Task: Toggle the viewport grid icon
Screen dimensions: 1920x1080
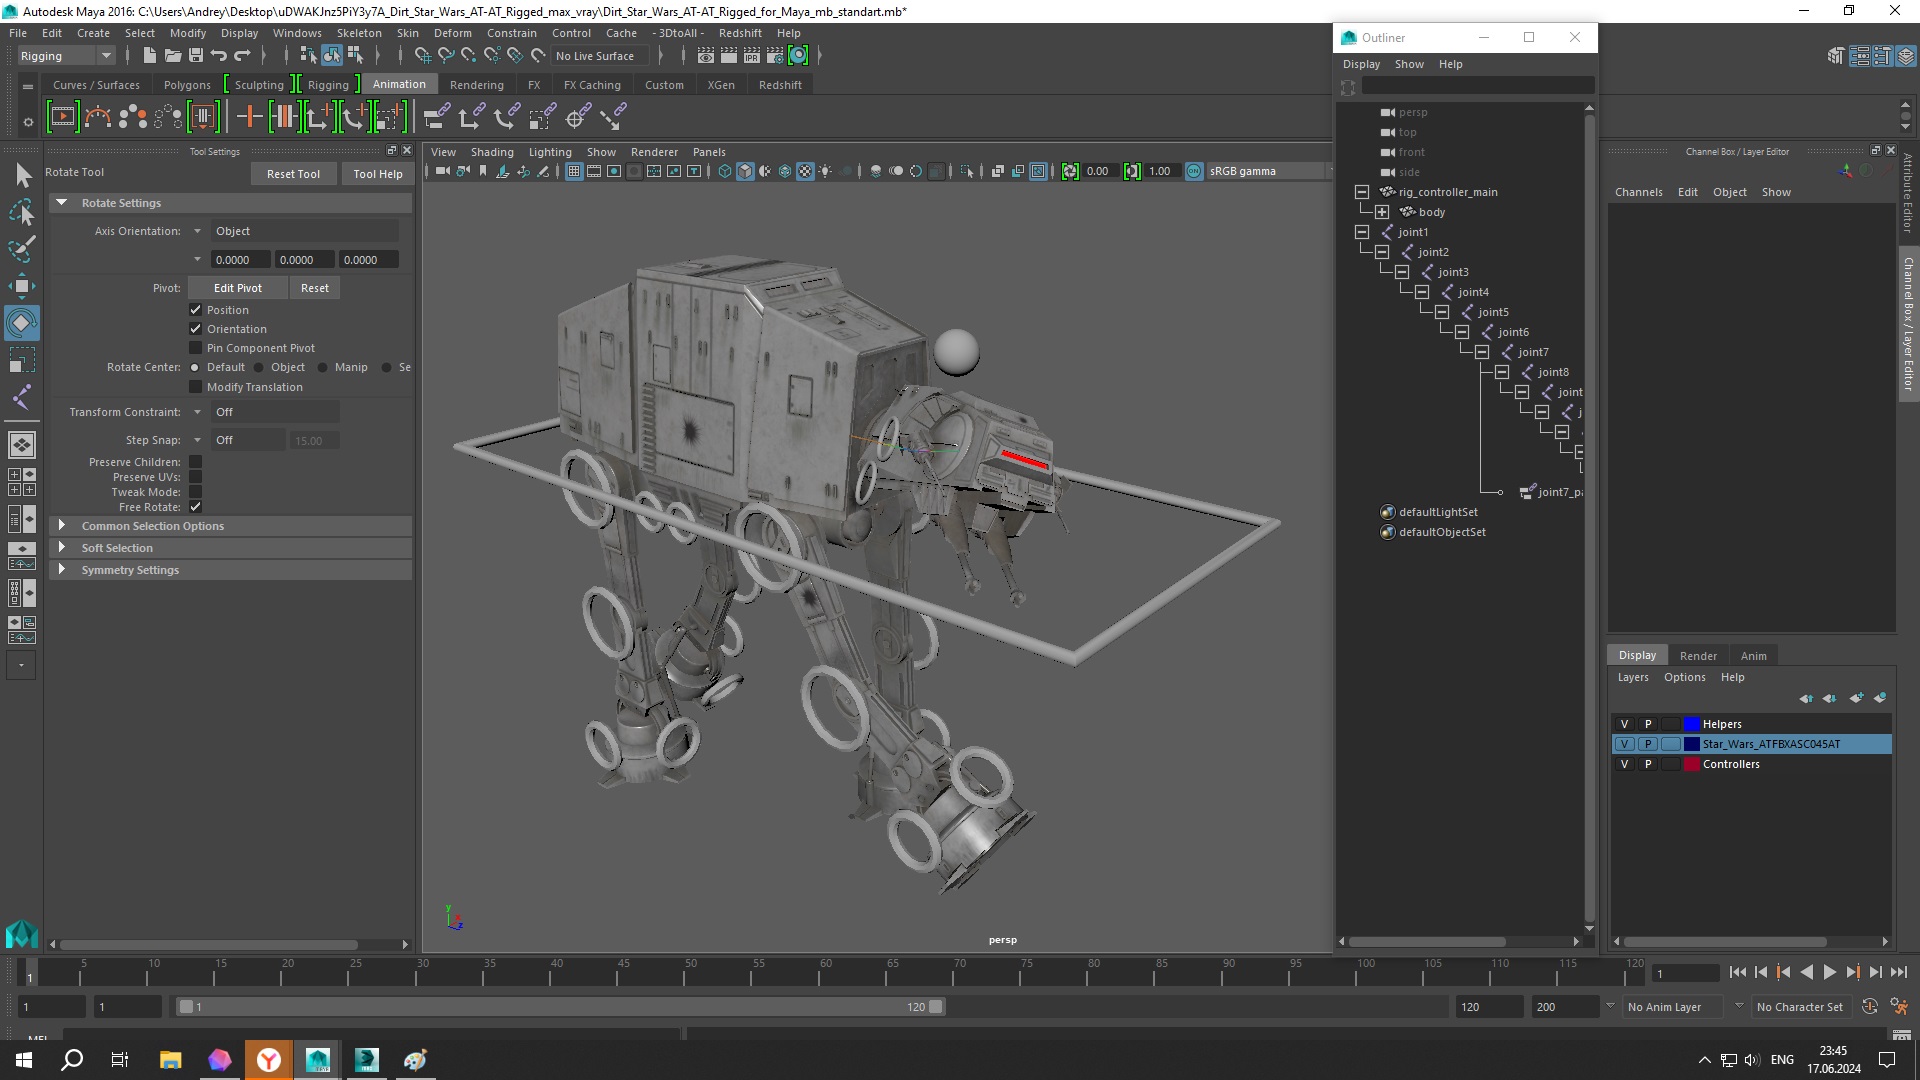Action: [x=574, y=171]
